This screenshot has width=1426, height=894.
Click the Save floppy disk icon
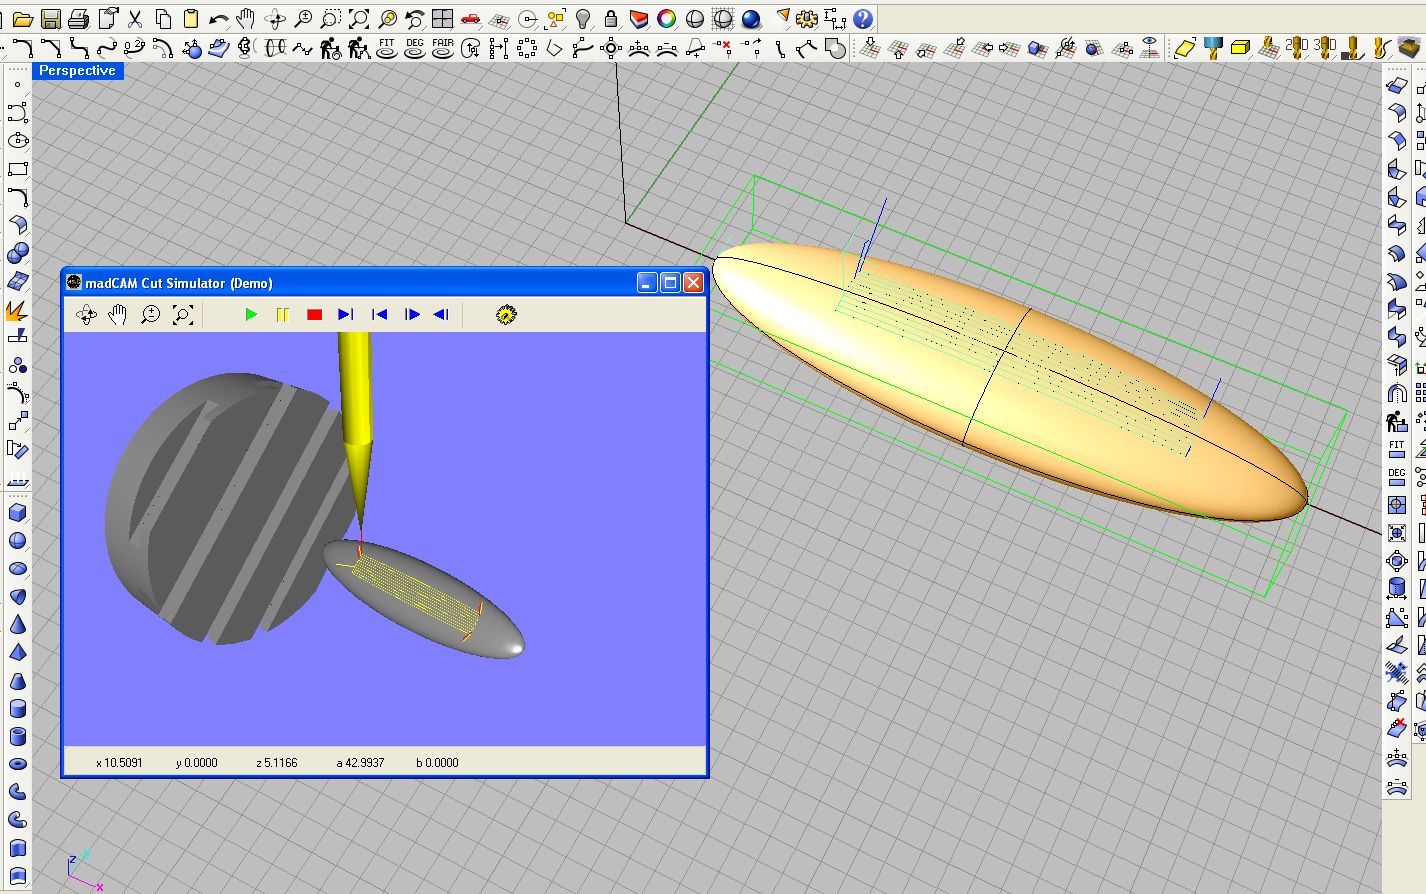click(50, 19)
